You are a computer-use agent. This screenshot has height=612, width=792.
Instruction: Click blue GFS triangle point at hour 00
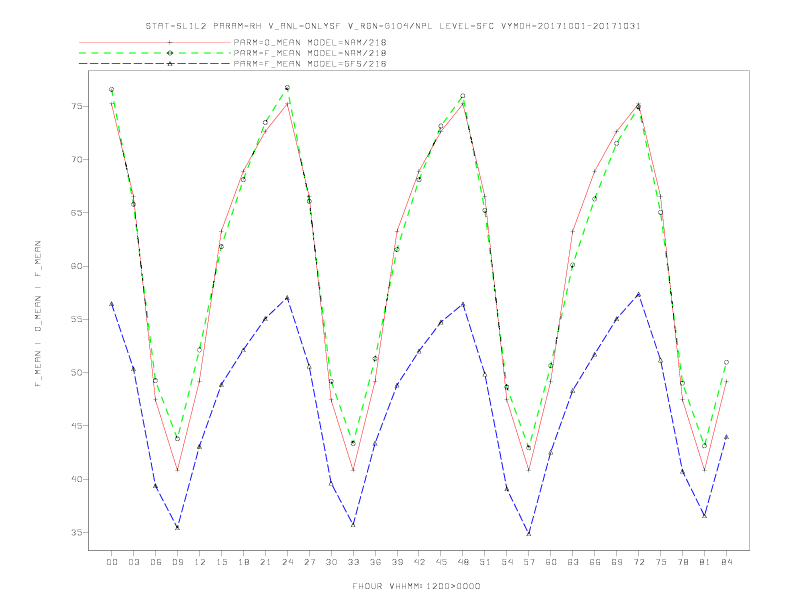point(112,304)
